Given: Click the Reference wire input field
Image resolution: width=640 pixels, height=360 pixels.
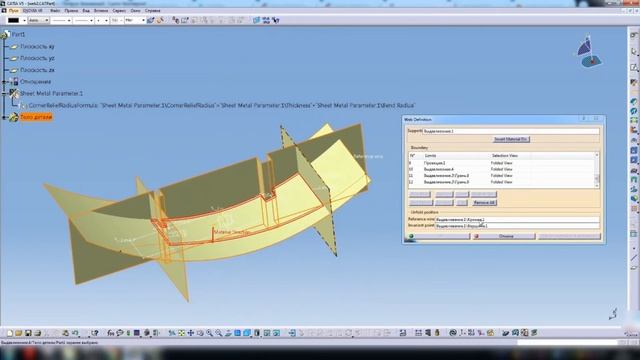Looking at the screenshot, I should coord(517,219).
